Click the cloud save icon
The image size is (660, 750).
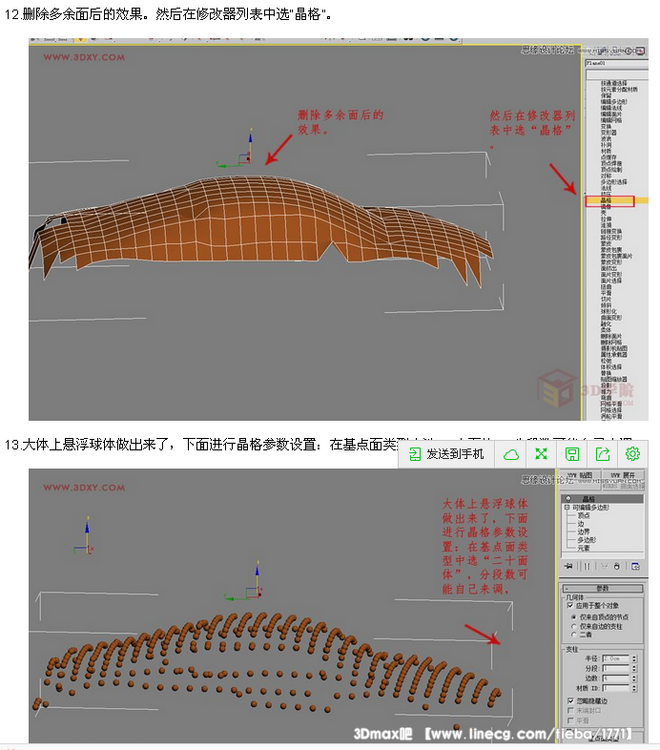point(511,454)
